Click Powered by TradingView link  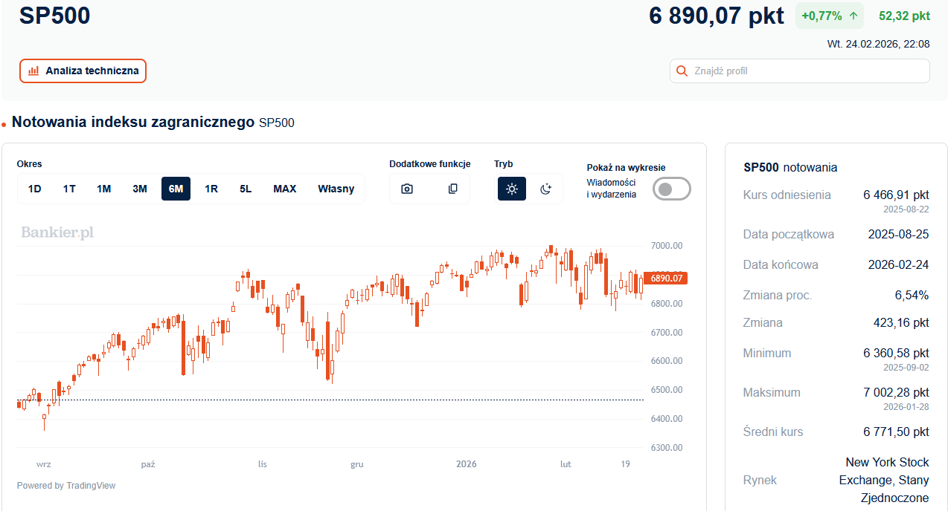click(66, 486)
